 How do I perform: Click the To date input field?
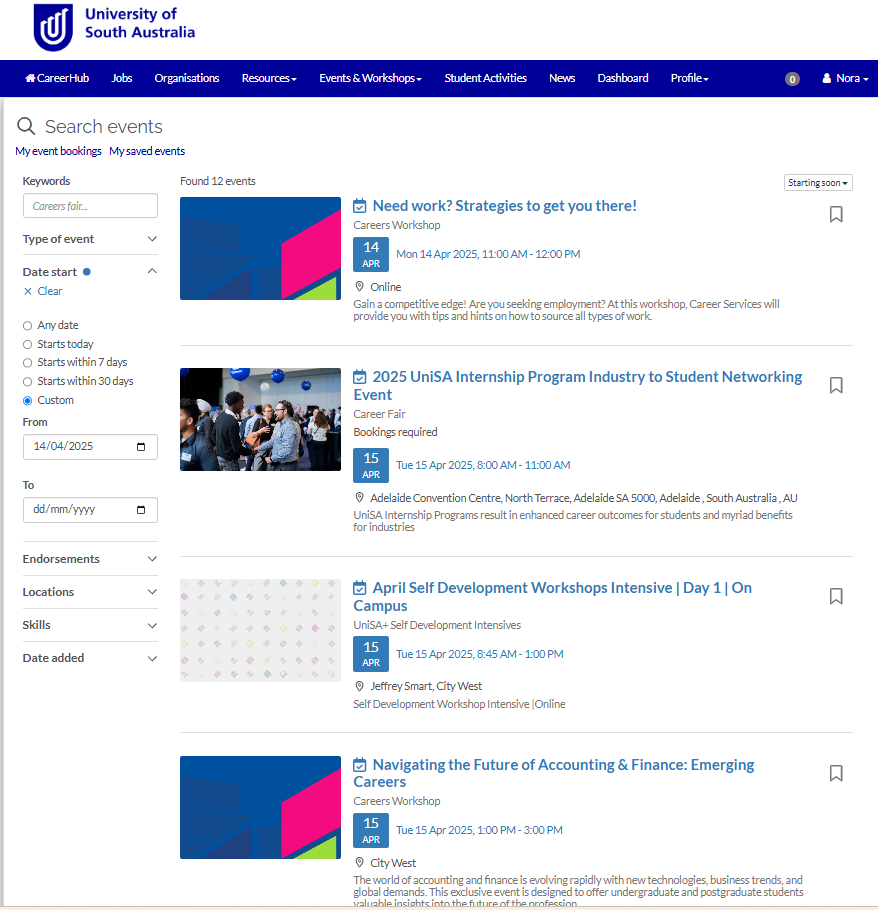(90, 510)
